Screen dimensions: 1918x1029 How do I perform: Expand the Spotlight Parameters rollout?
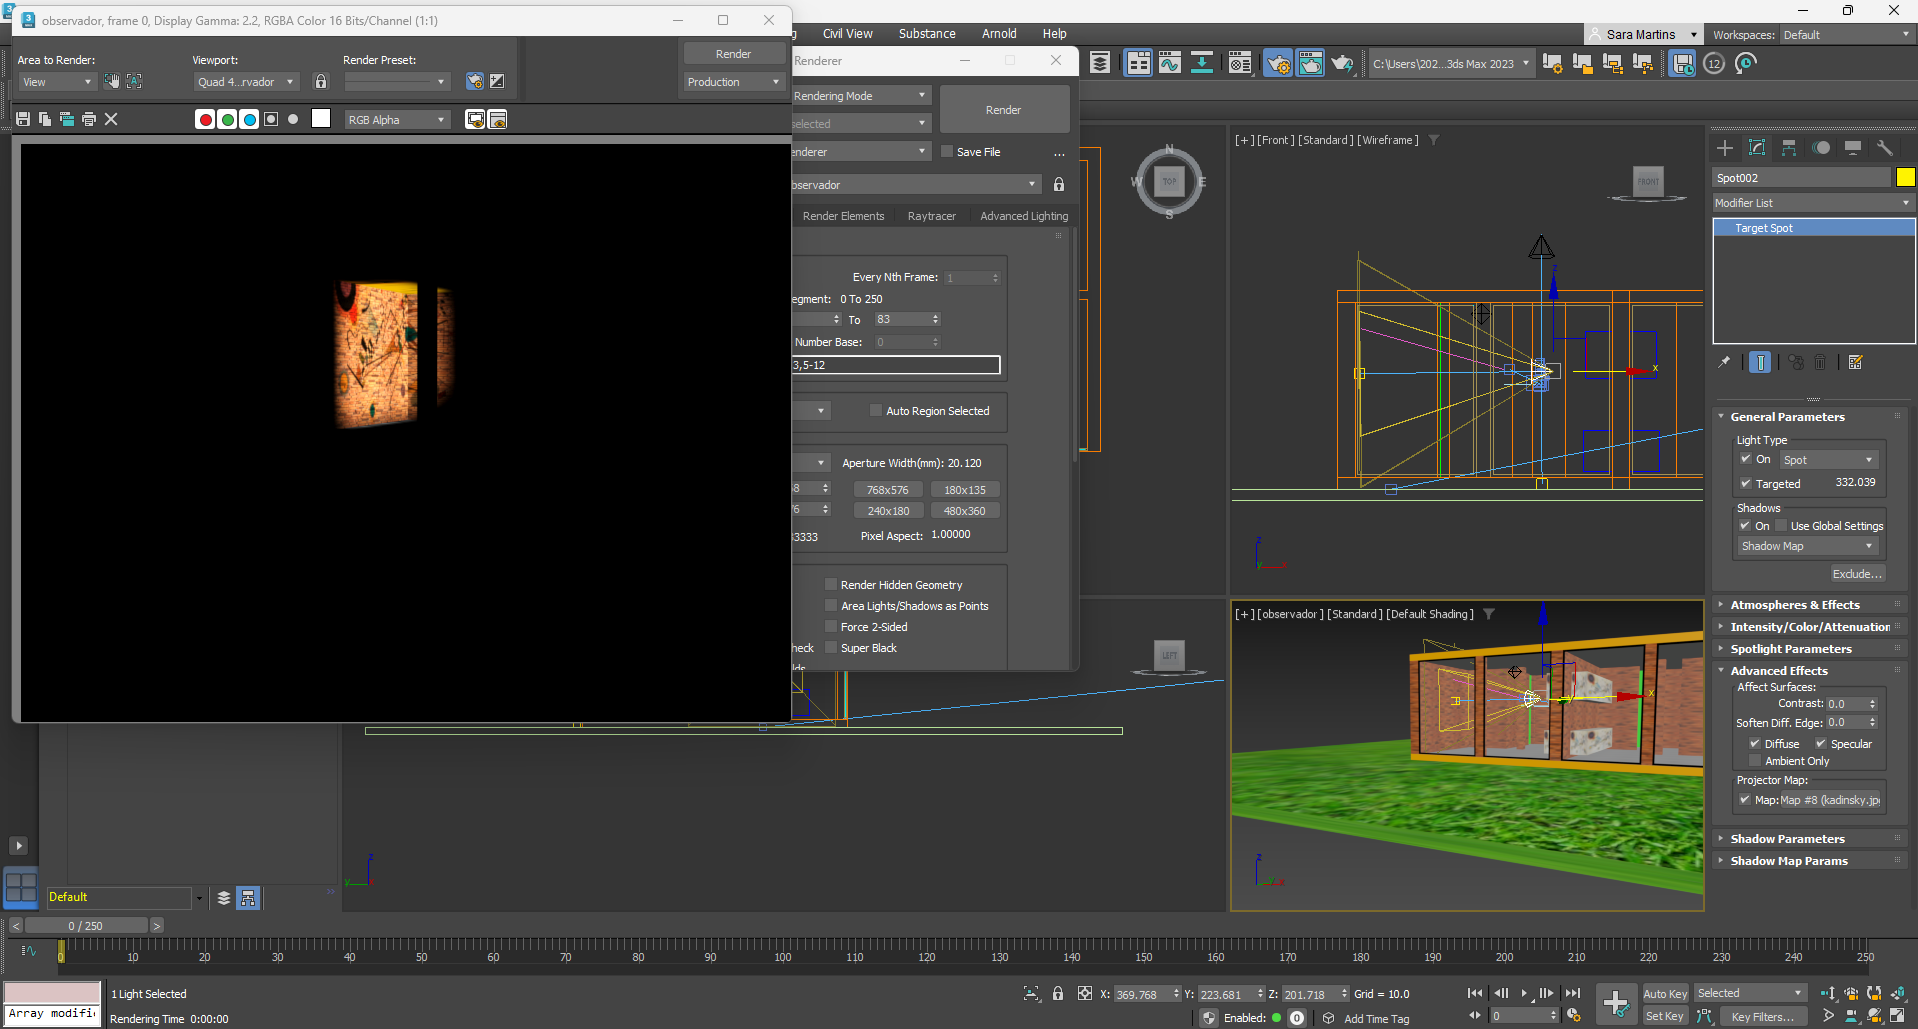(1790, 649)
